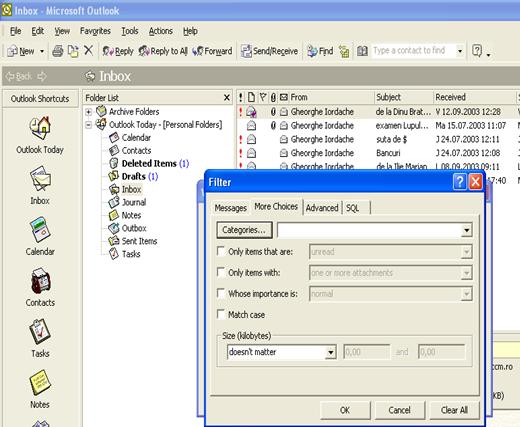Confirm the filter with OK
Viewport: 520px width, 427px height.
pyautogui.click(x=345, y=410)
